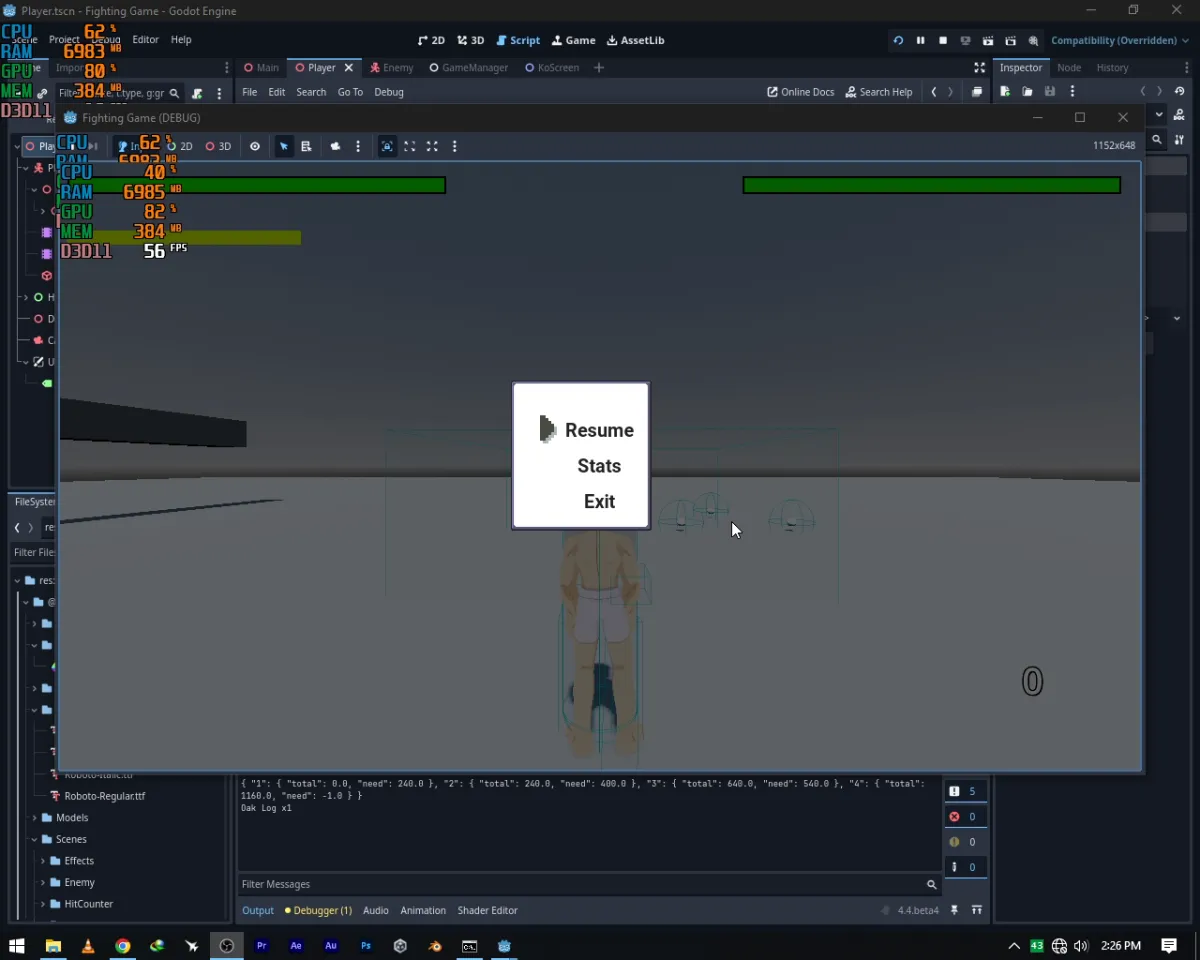The width and height of the screenshot is (1200, 960).
Task: Choose Exit in the pause menu
Action: pyautogui.click(x=599, y=502)
